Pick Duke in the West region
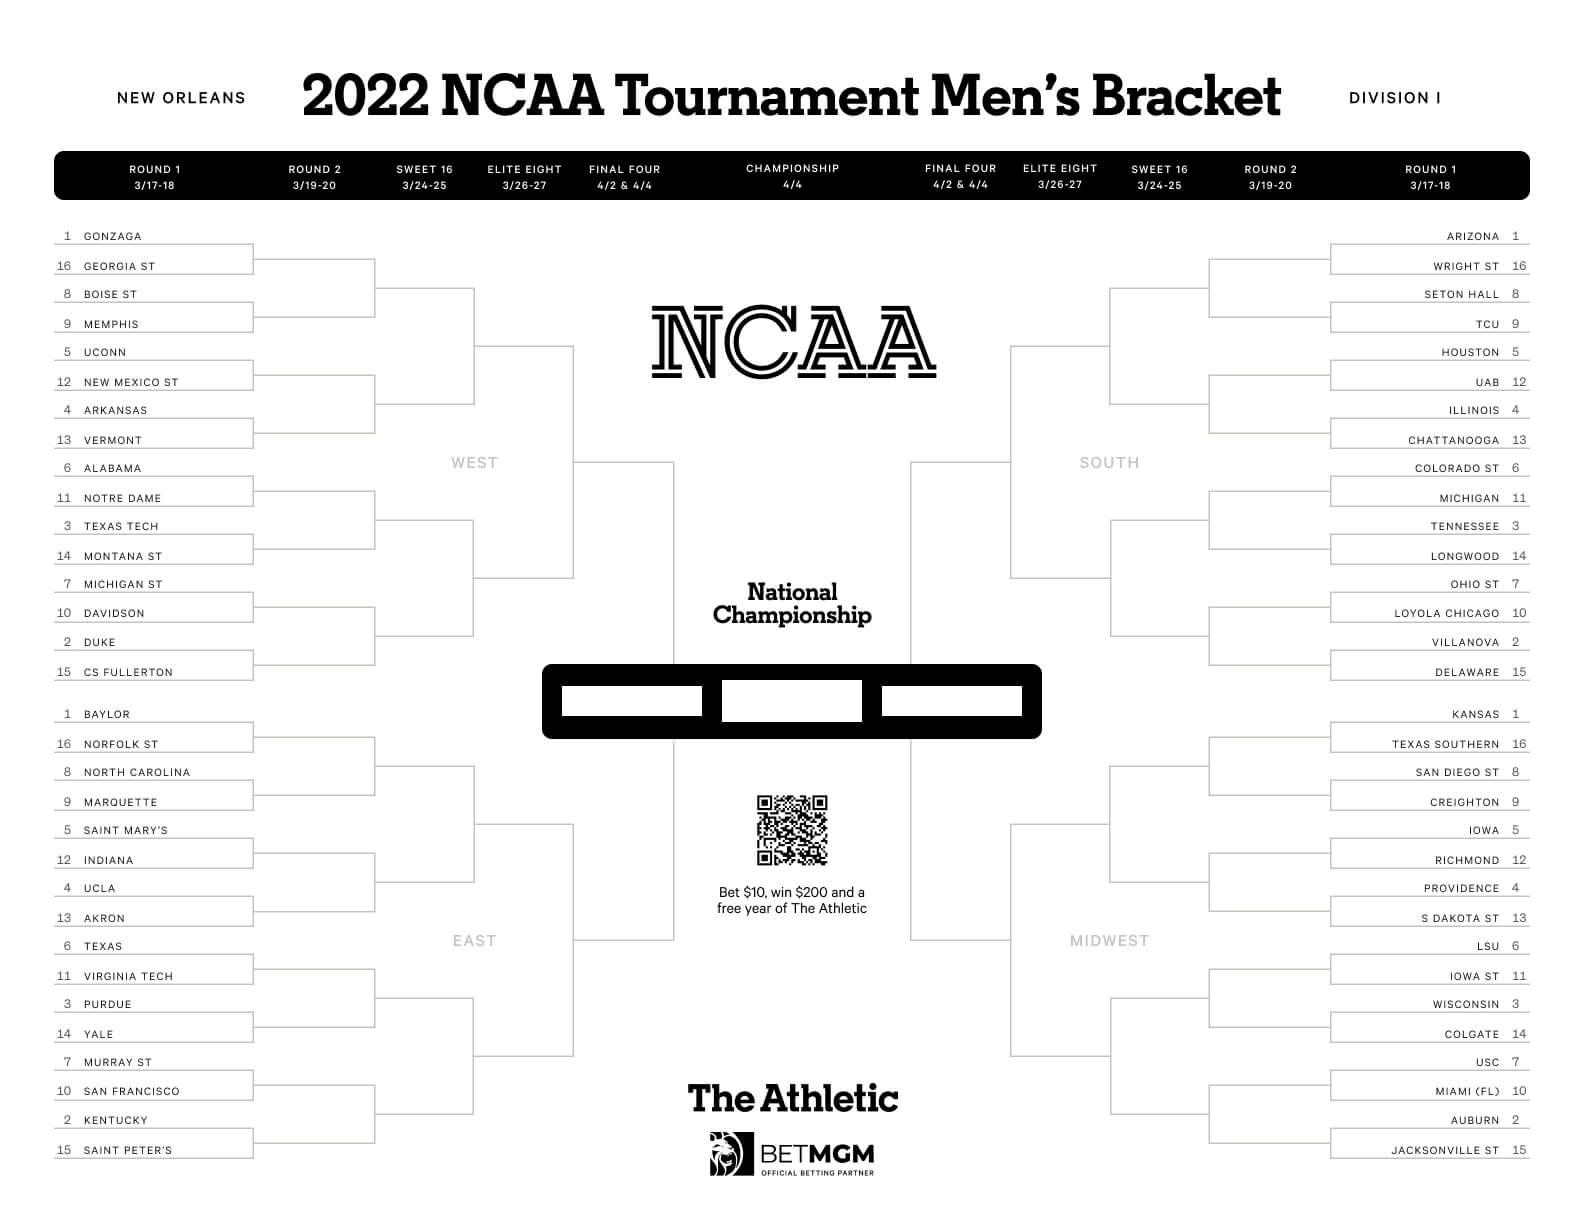1584x1224 pixels. click(x=100, y=642)
